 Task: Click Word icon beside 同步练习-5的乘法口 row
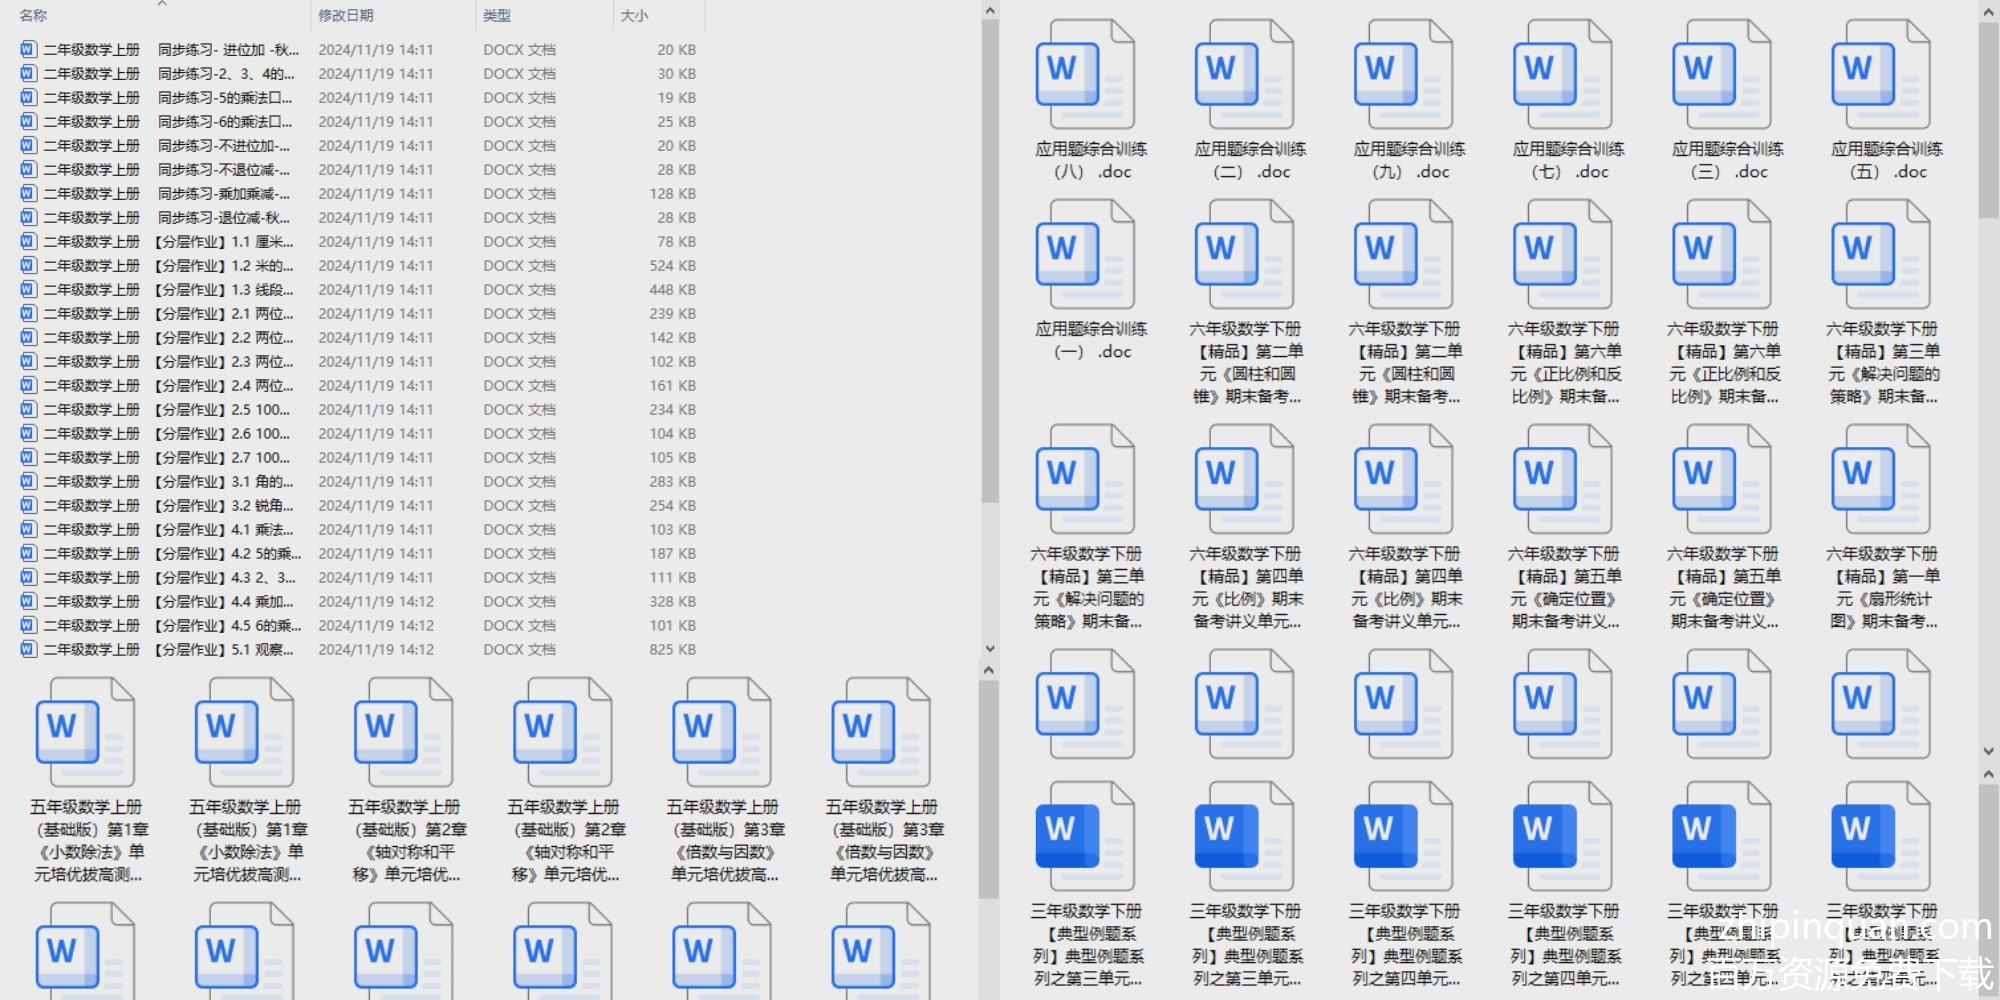point(28,98)
